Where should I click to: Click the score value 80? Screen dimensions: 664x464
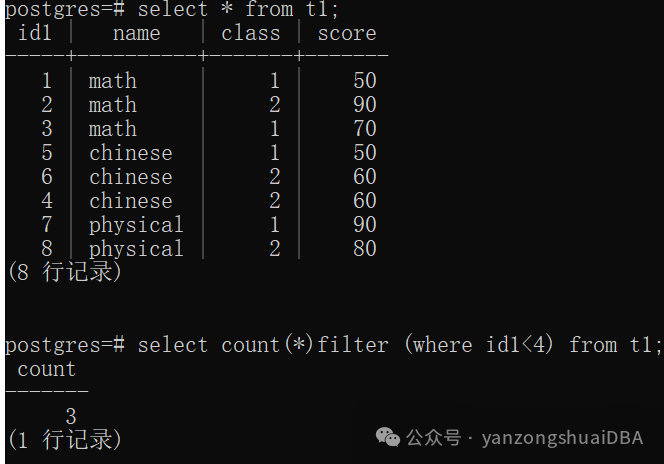(x=365, y=249)
